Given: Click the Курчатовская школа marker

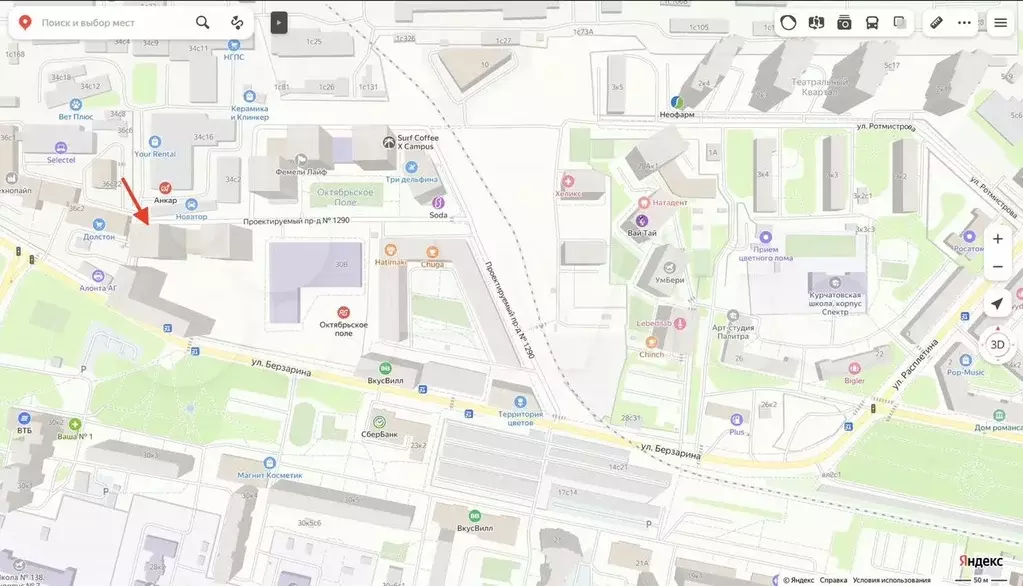Looking at the screenshot, I should pyautogui.click(x=835, y=283).
